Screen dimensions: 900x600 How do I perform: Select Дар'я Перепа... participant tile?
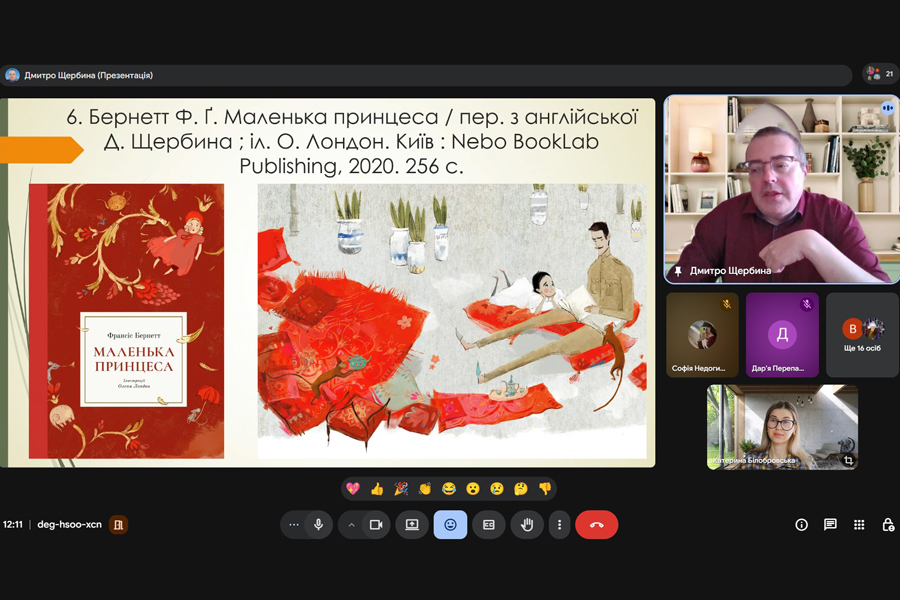click(782, 335)
